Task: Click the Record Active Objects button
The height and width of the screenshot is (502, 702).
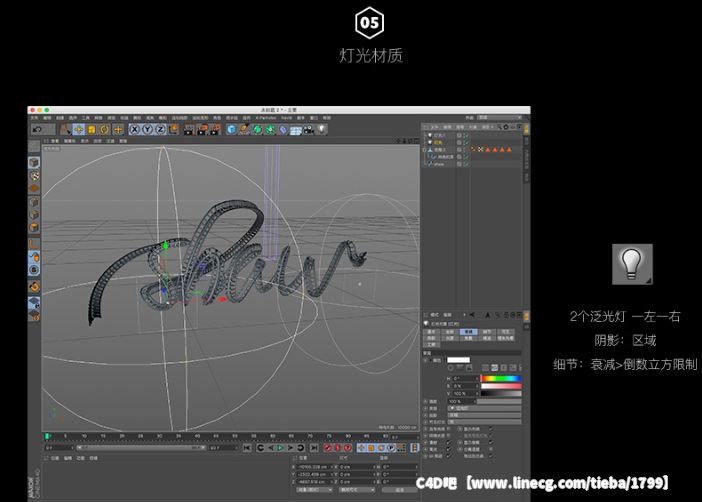Action: tap(328, 448)
